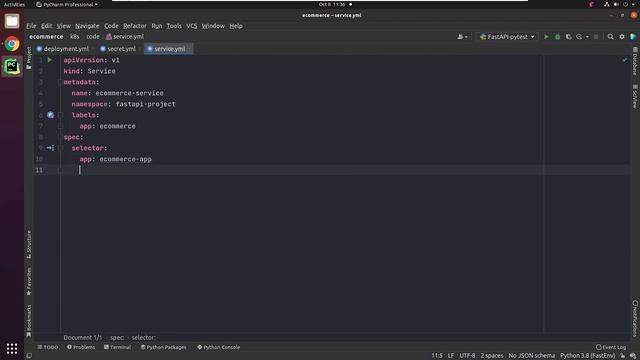This screenshot has width=640, height=360.
Task: Toggle the Bookmarks tool window
Action: [29, 321]
